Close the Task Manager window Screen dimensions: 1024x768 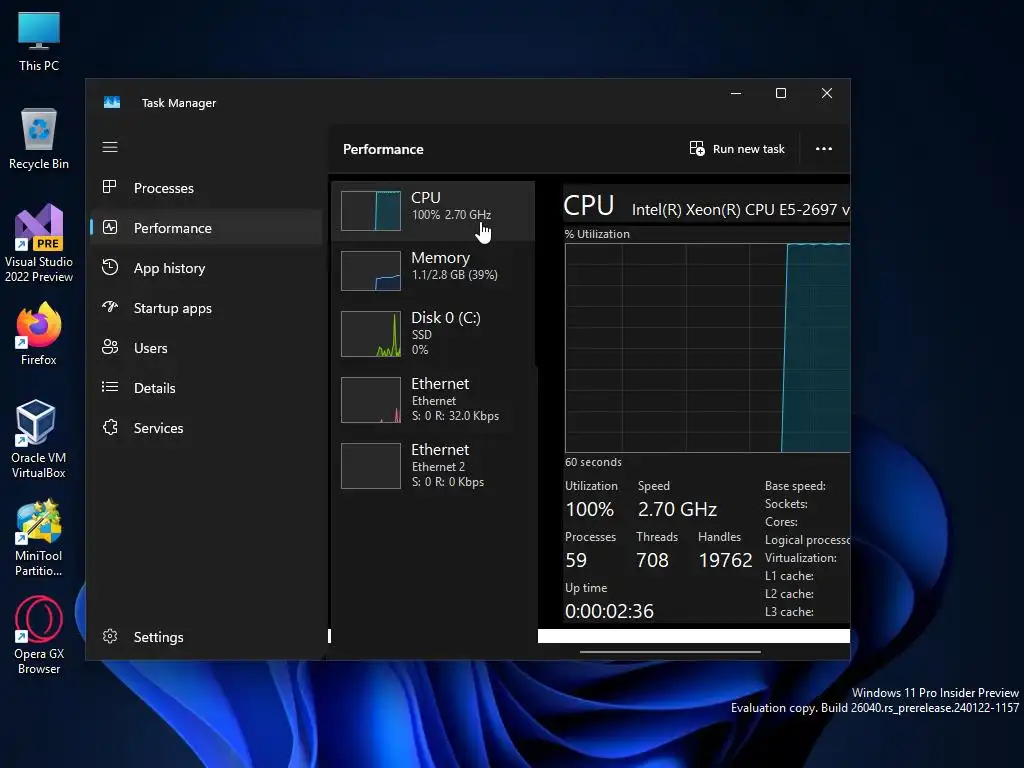[x=827, y=93]
